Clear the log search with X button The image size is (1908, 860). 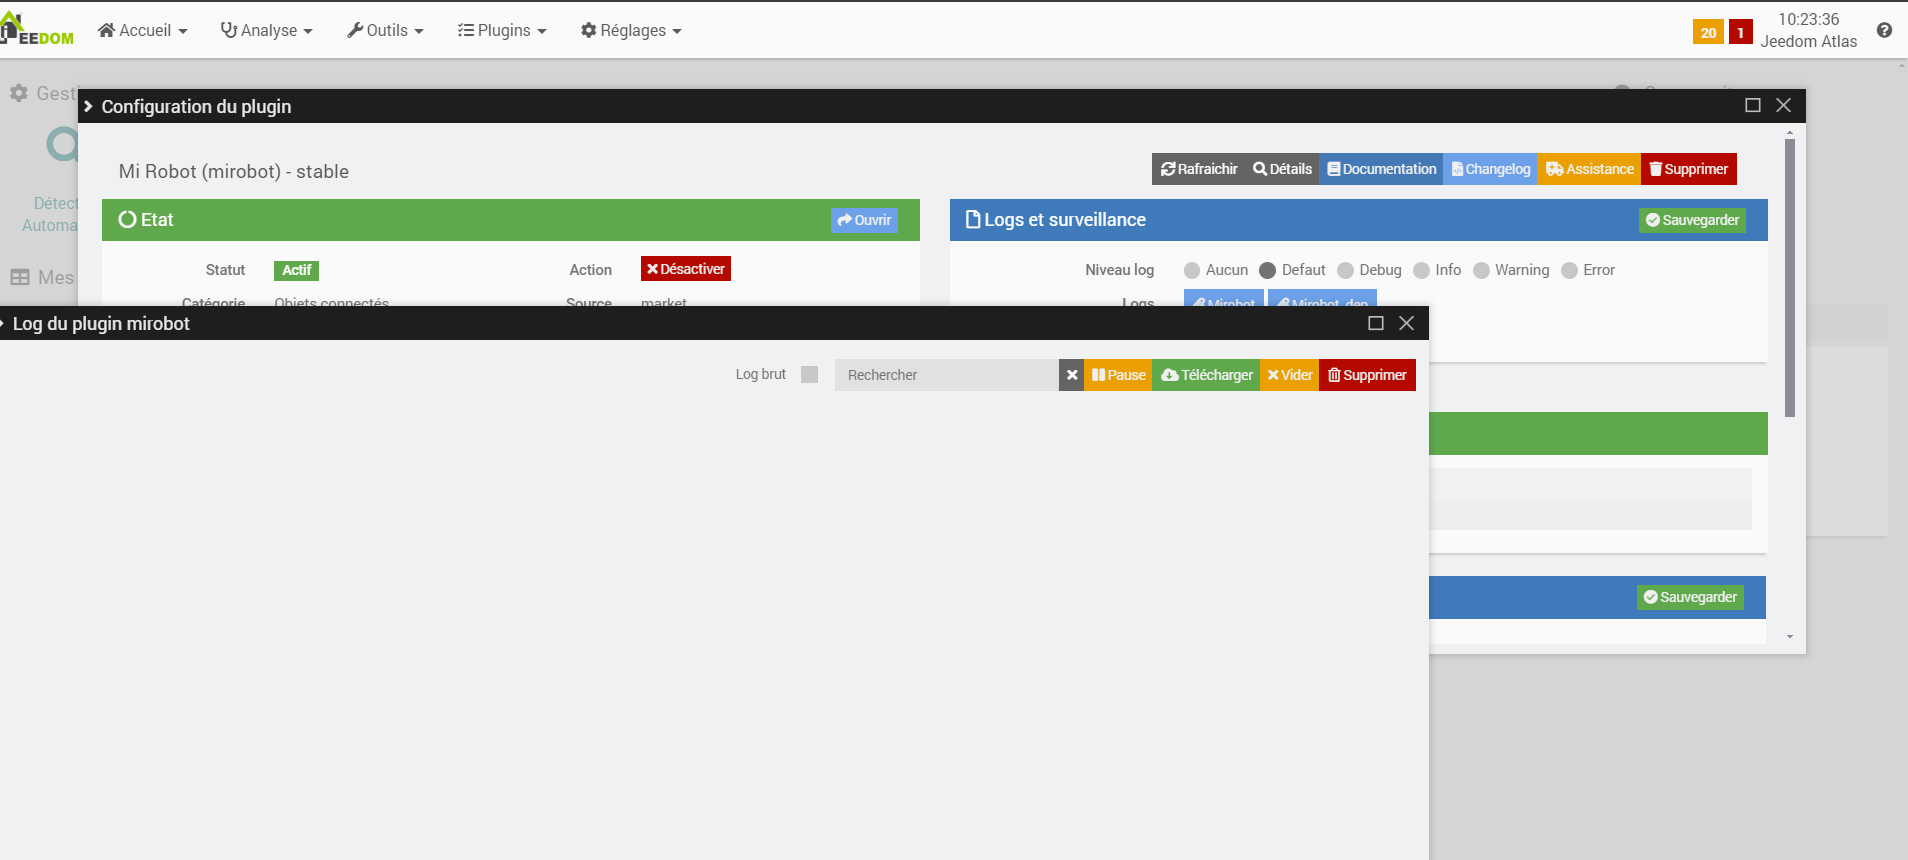[x=1071, y=375]
